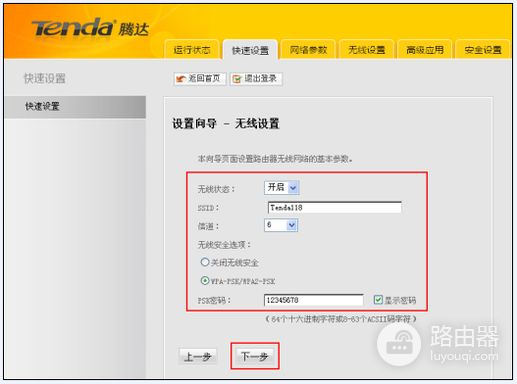Select the 安全设置 tab

[x=483, y=50]
